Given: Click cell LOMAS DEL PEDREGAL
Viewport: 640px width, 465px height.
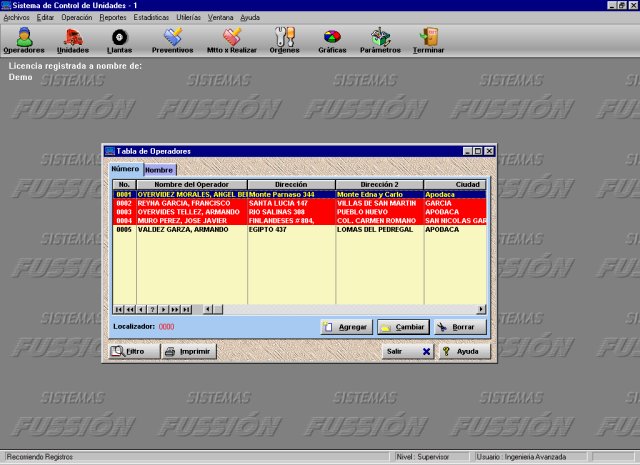Looking at the screenshot, I should coord(380,229).
